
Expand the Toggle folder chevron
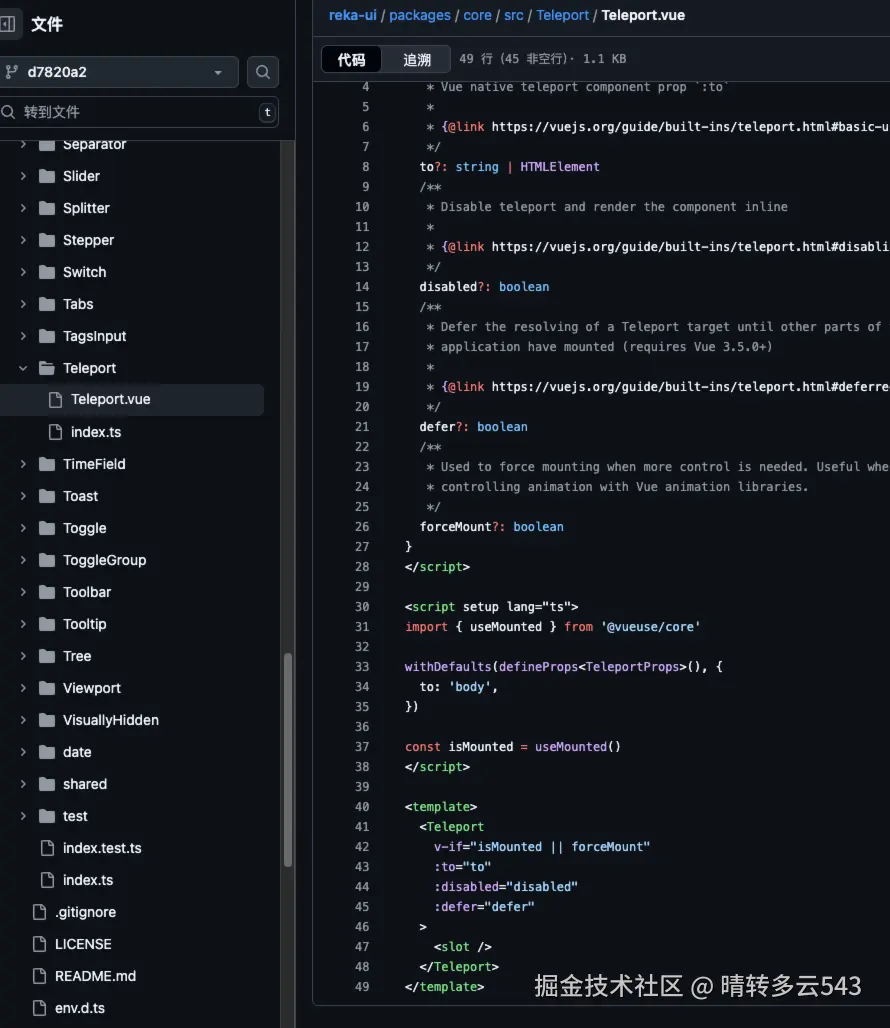tap(24, 528)
